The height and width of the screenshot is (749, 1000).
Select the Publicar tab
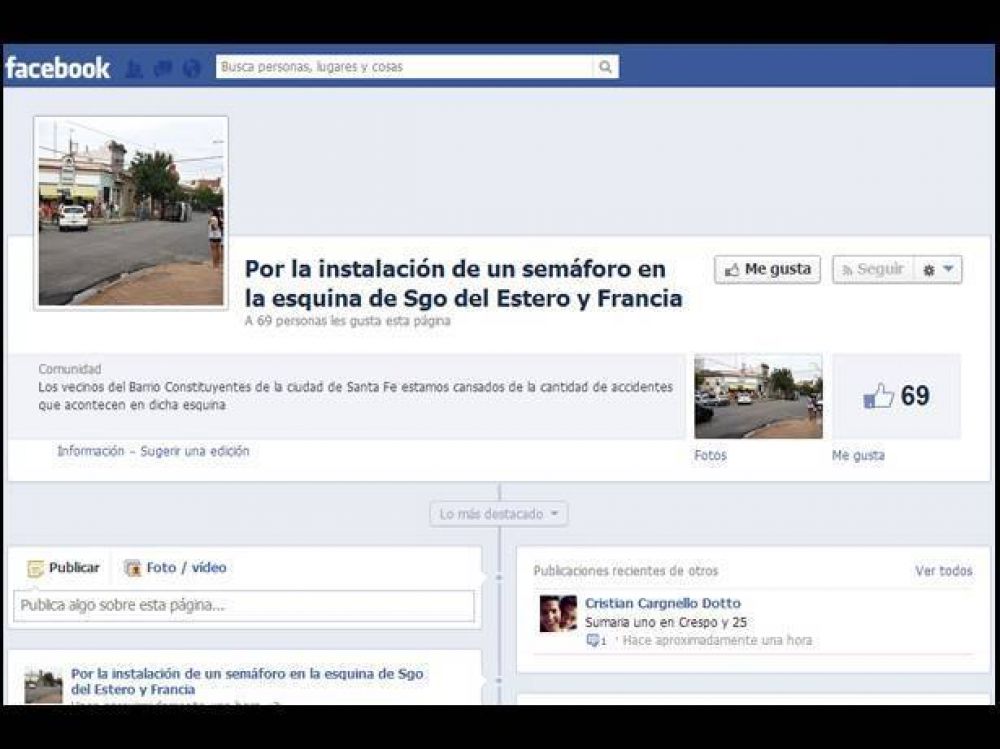(x=63, y=567)
